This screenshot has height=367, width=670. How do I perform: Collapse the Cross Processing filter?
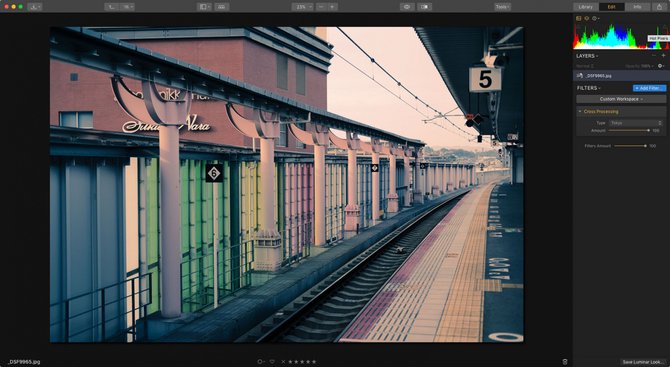pyautogui.click(x=580, y=112)
